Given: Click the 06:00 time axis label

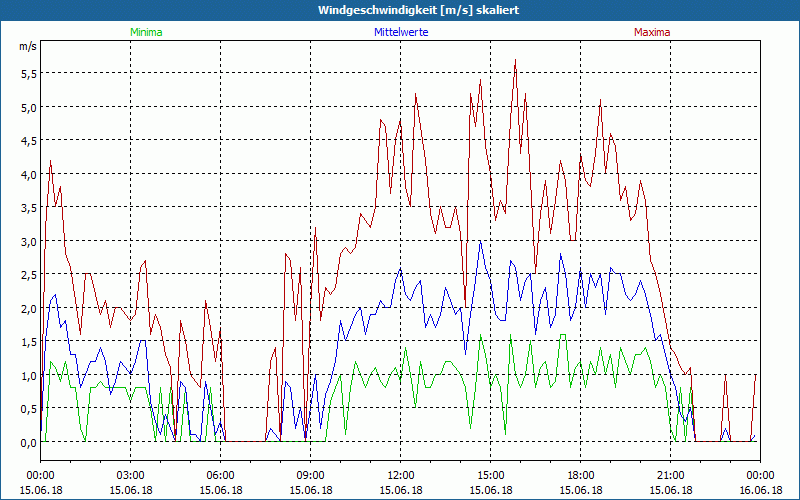Looking at the screenshot, I should [221, 475].
